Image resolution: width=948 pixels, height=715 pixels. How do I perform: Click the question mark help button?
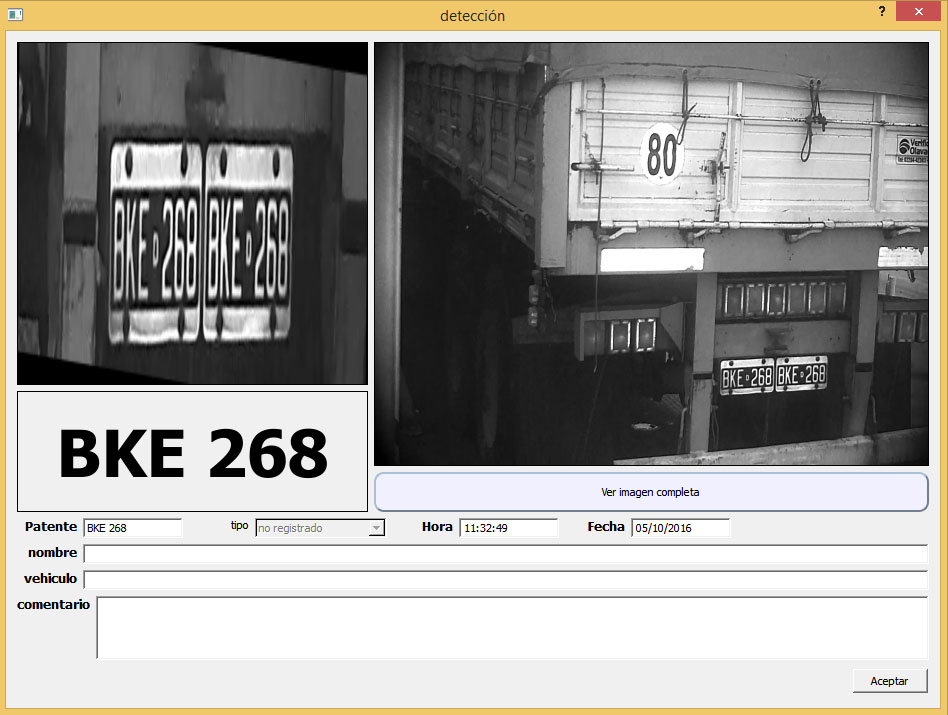pos(881,11)
